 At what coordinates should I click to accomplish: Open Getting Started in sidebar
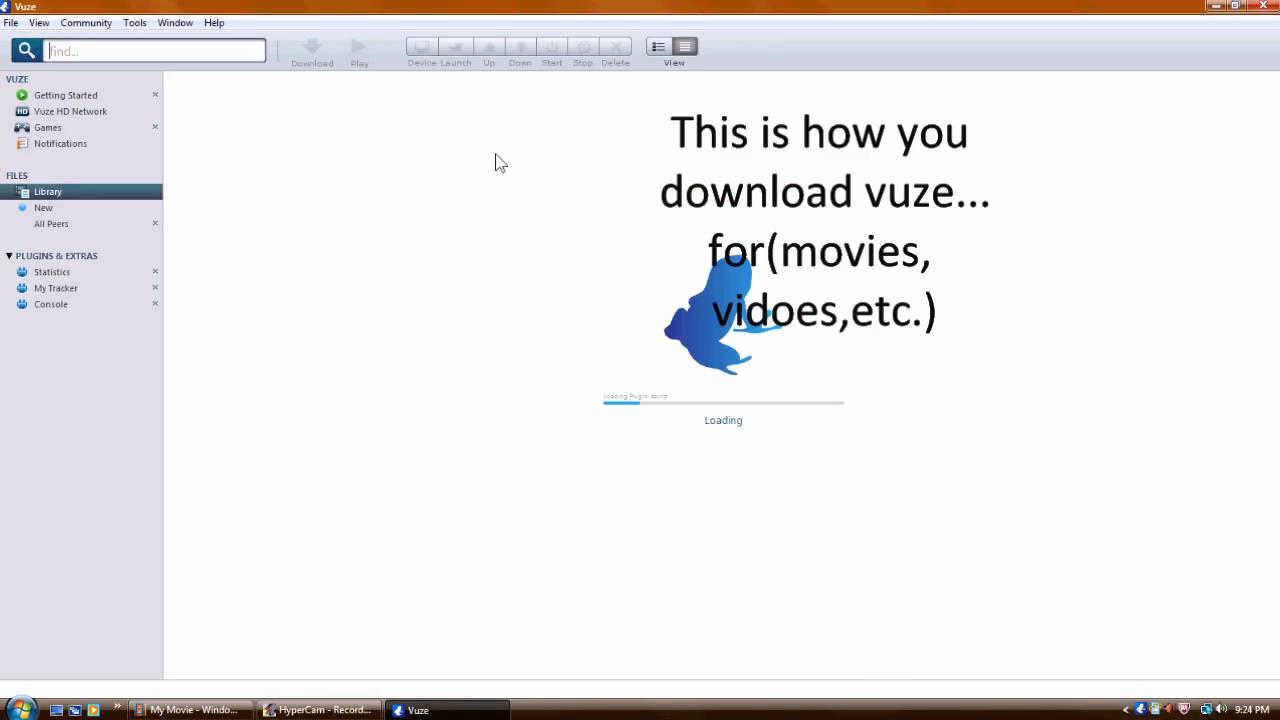click(66, 95)
